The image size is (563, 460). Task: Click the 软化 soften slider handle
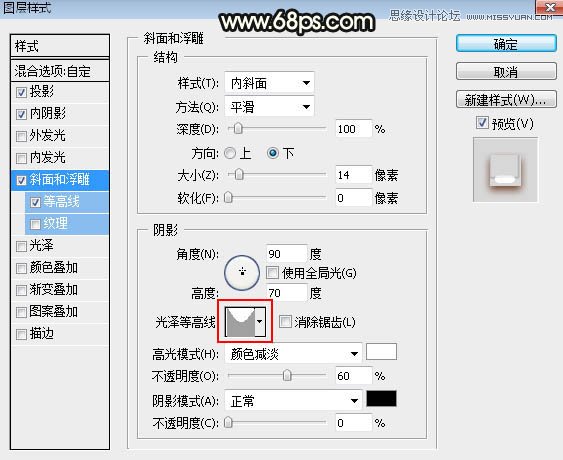pos(228,197)
